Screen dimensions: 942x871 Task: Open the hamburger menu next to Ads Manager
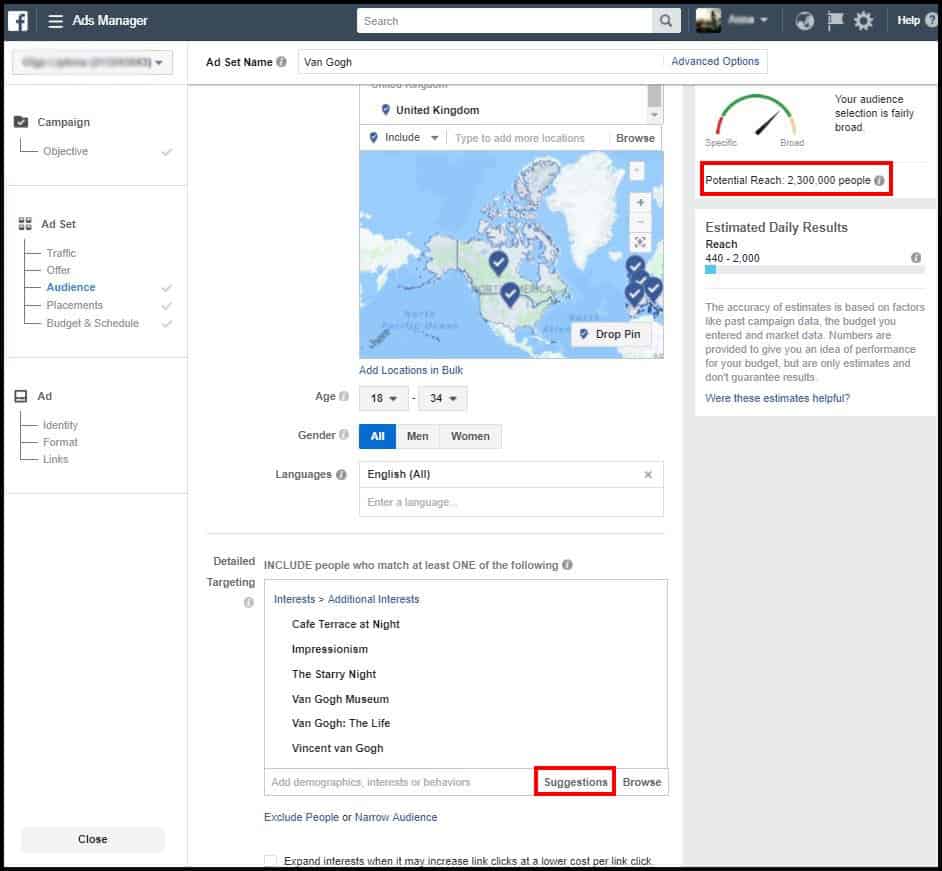(x=56, y=21)
